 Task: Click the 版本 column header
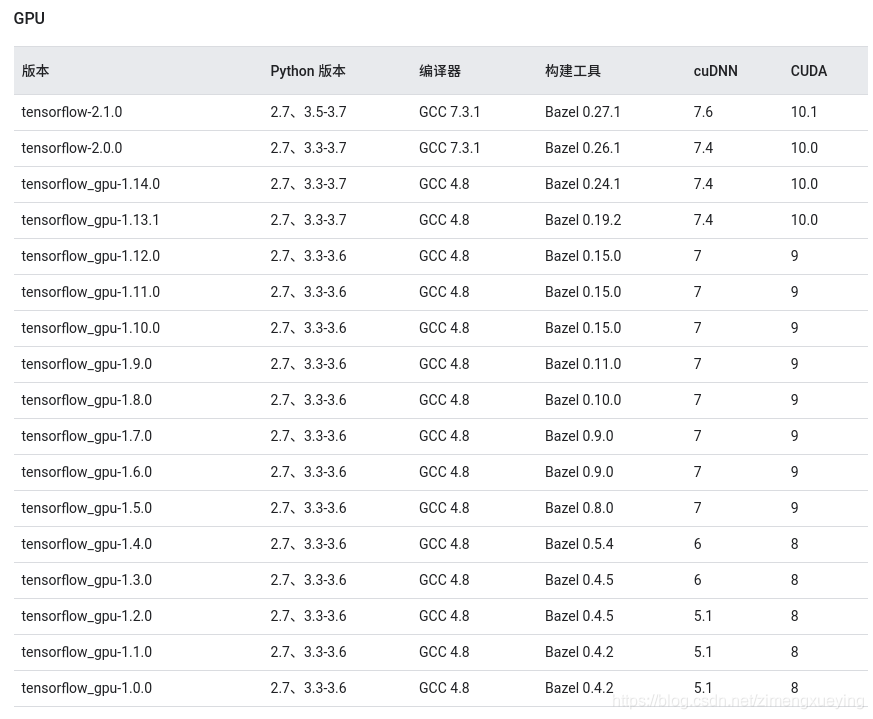coord(35,71)
